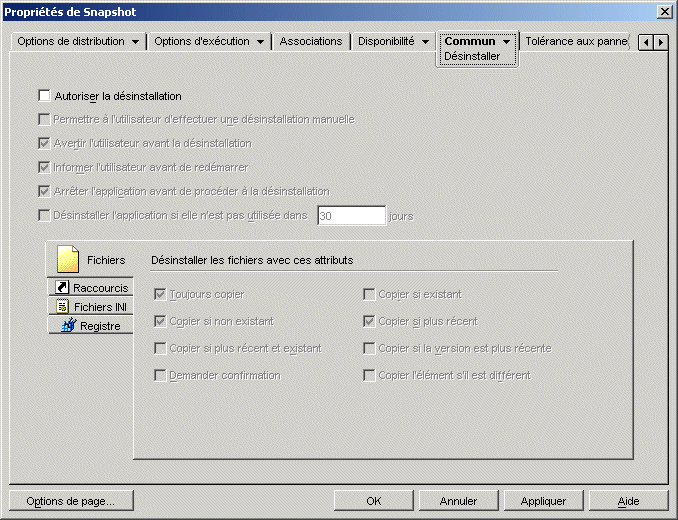This screenshot has height=520, width=678.
Task: Click the days field containing 30
Action: click(351, 215)
